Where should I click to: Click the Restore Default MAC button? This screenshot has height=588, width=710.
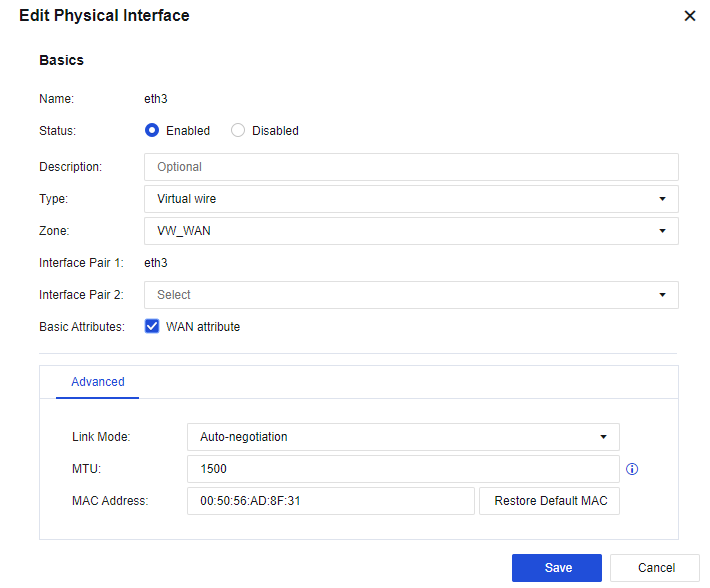pos(550,501)
